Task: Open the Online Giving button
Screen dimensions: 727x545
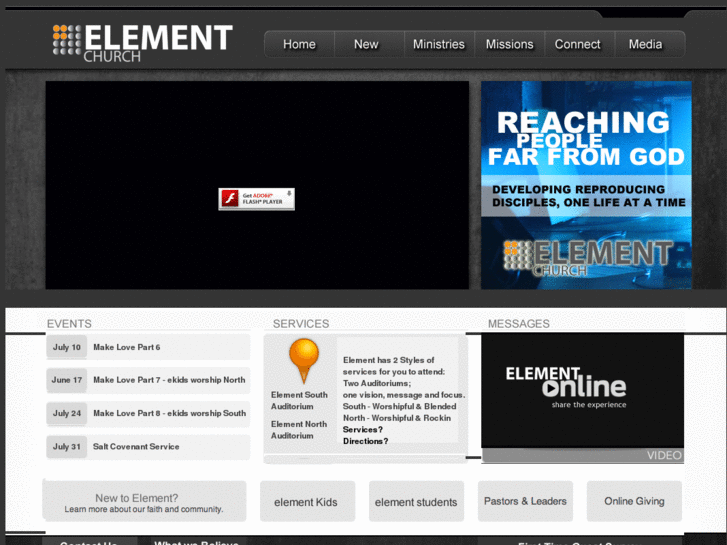Action: [x=634, y=501]
